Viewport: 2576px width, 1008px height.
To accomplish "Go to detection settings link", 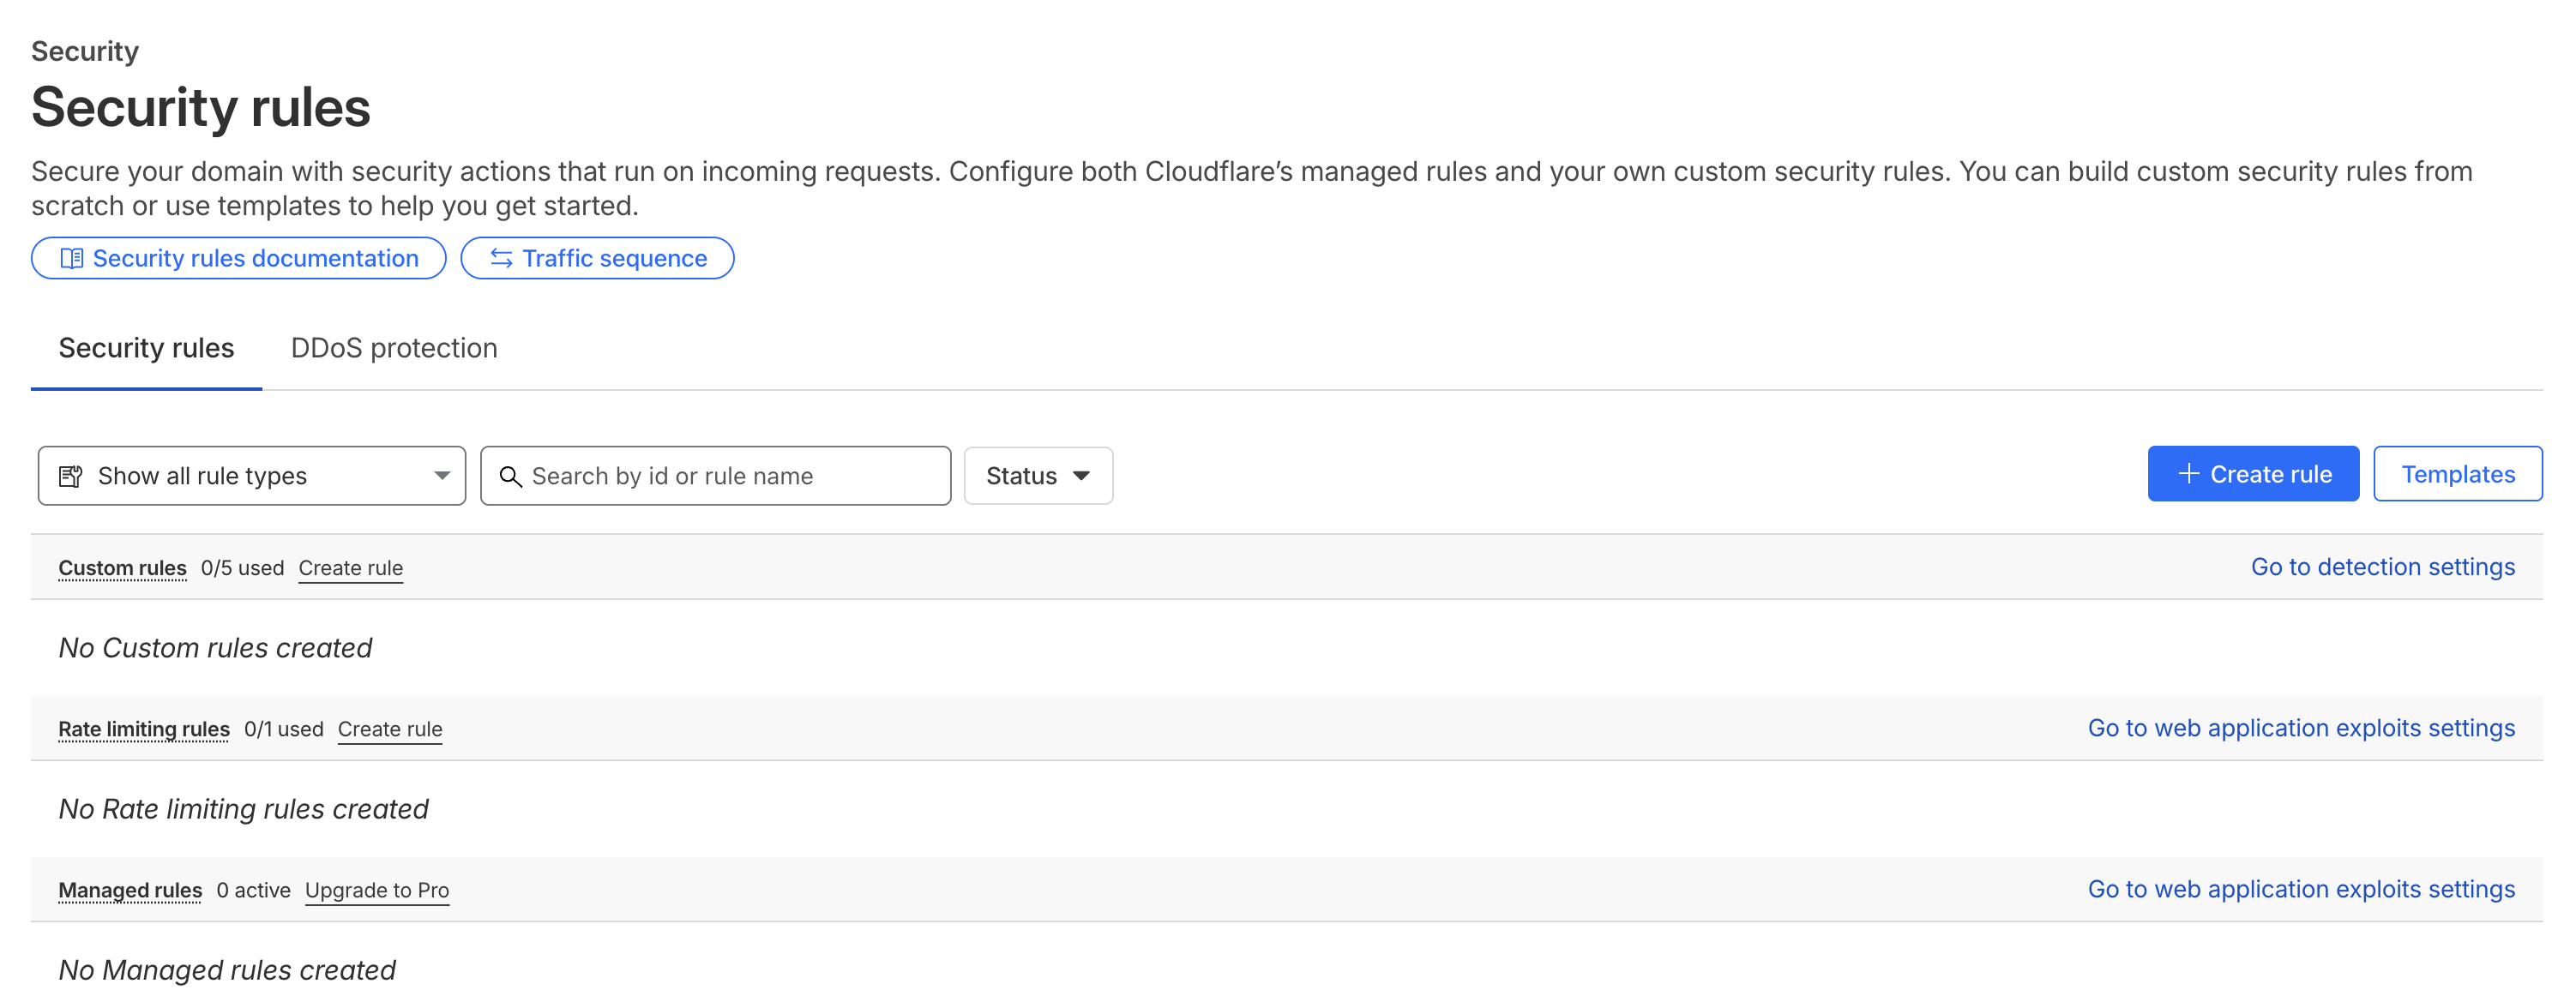I will click(2382, 567).
